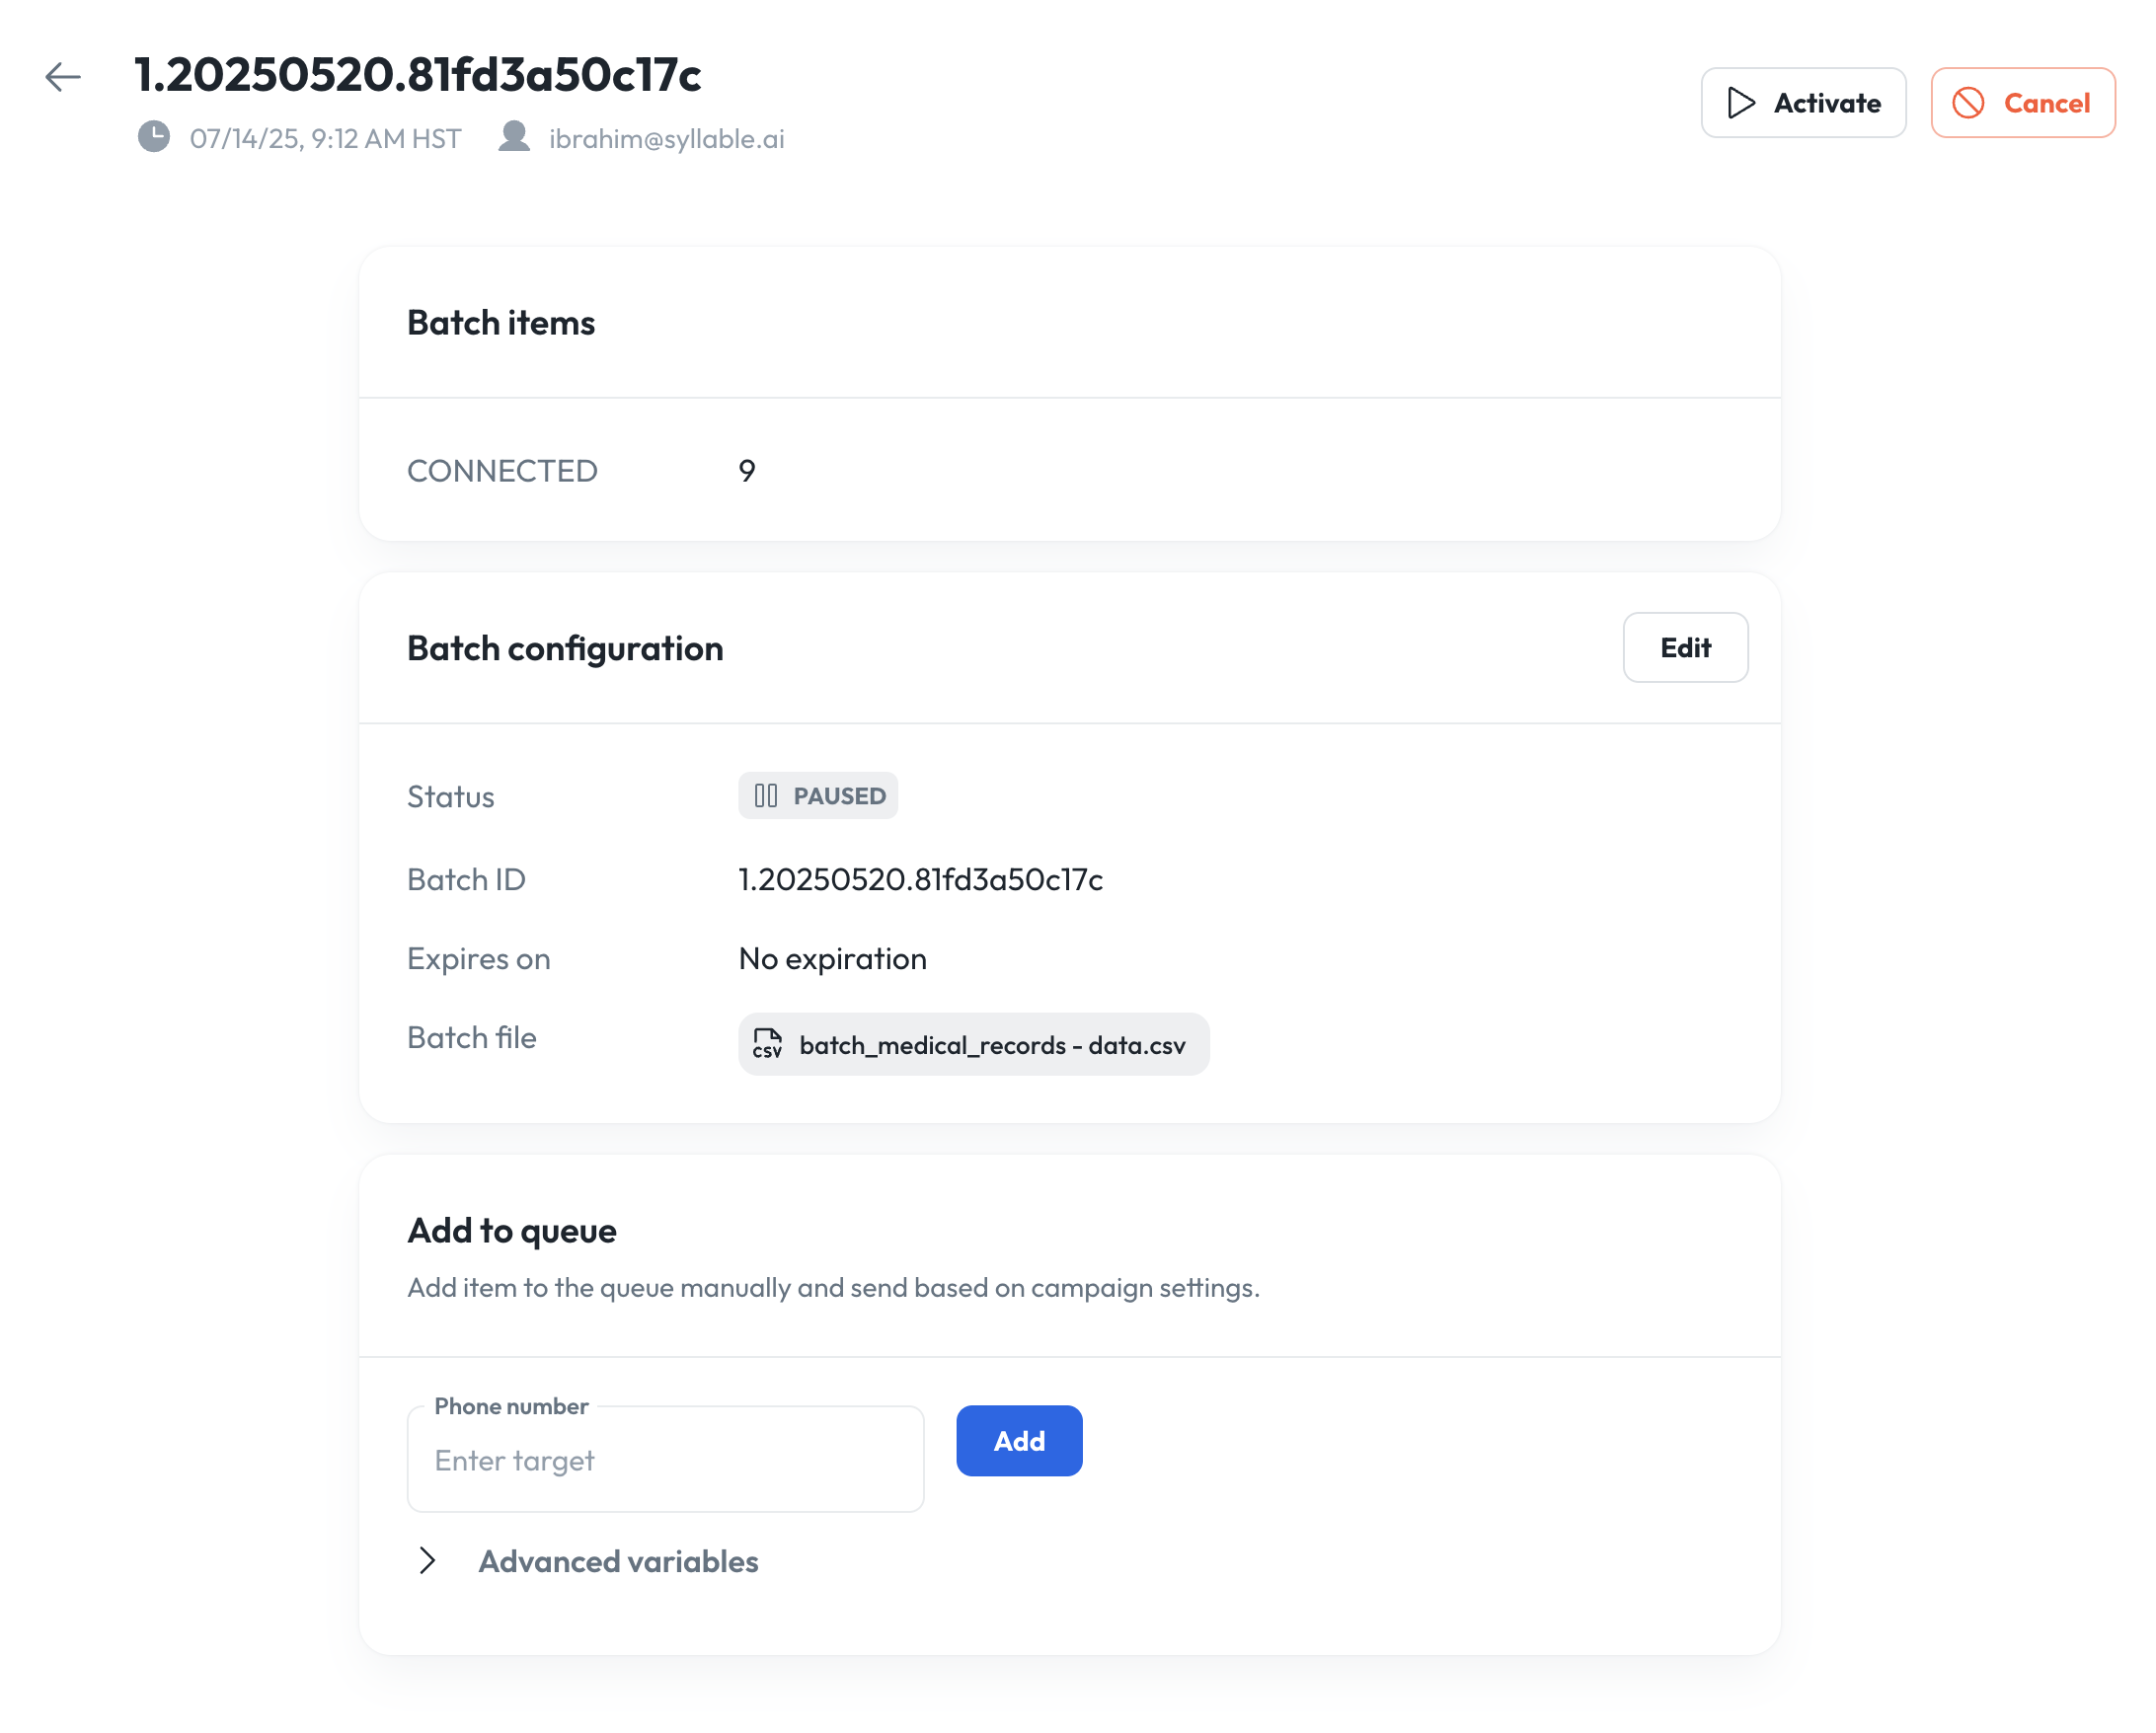Activate the batch
2156x1733 pixels.
(x=1803, y=103)
